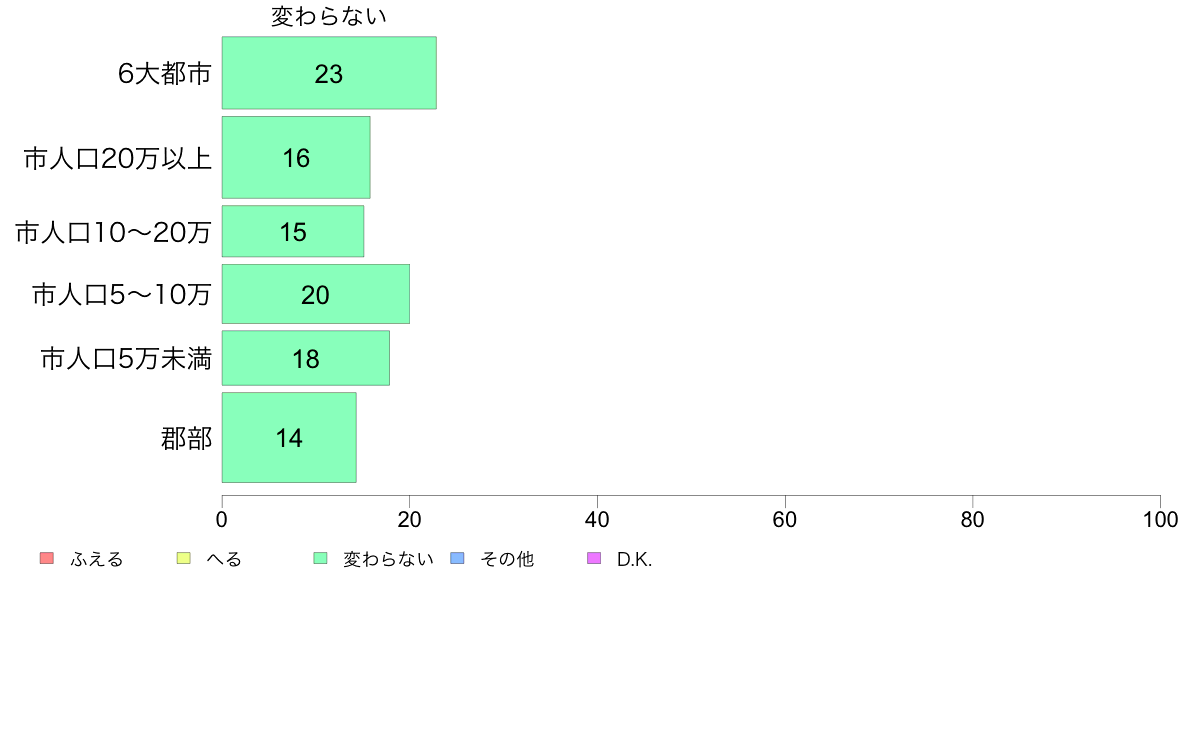Click the D.K. legend text
This screenshot has width=1188, height=736.
(x=634, y=559)
